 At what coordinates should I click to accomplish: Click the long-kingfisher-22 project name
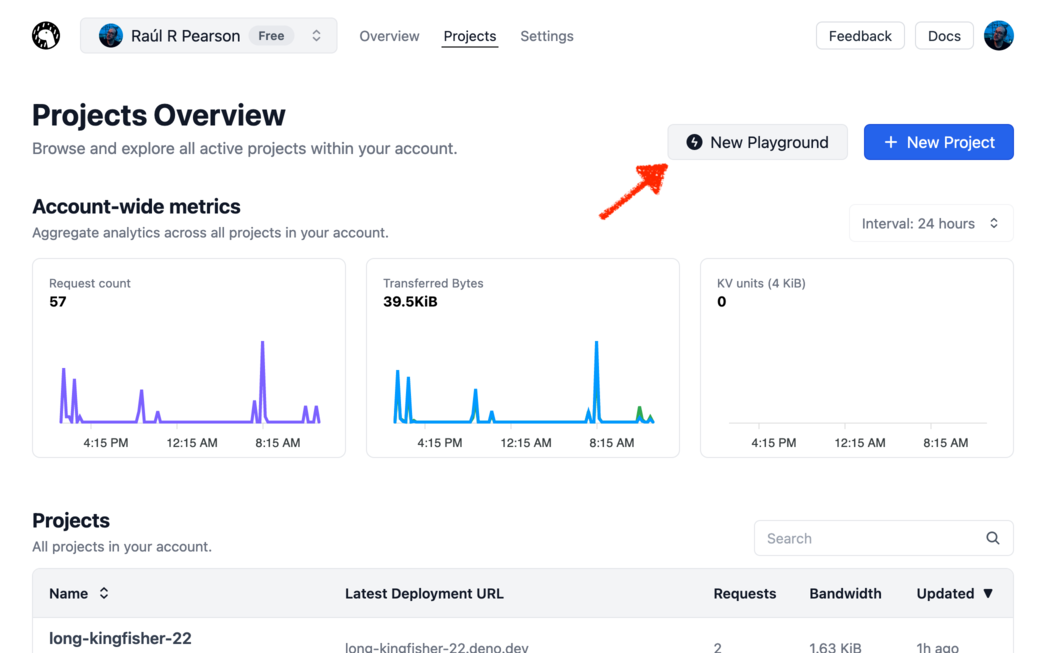point(120,638)
